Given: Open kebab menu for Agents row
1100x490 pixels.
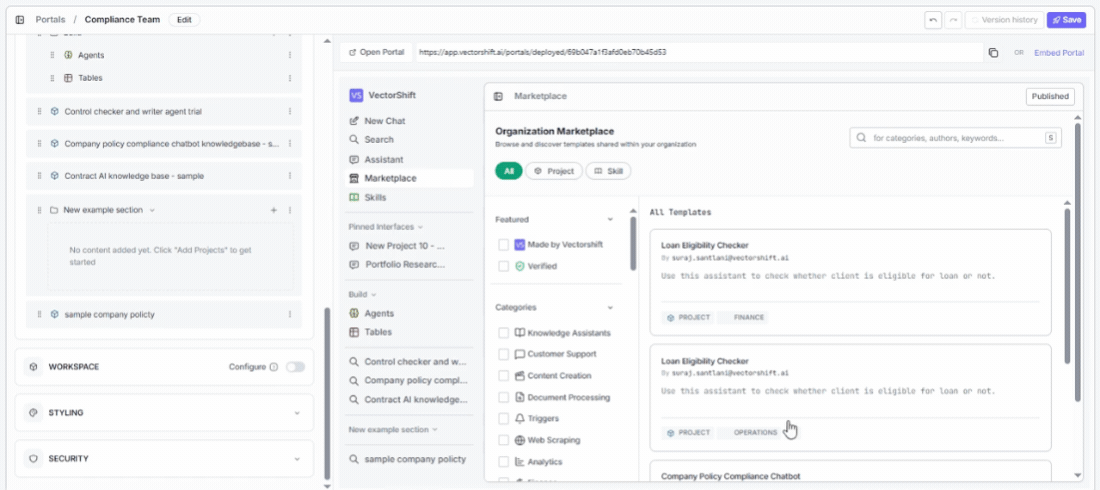Looking at the screenshot, I should tap(290, 55).
